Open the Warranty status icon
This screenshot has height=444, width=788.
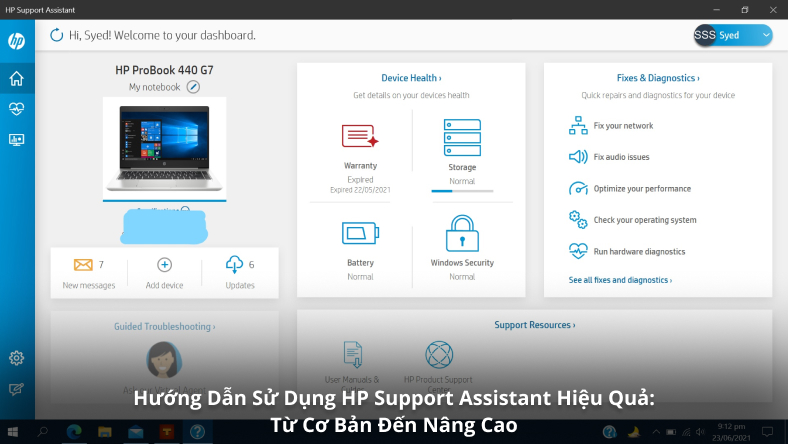pos(360,136)
